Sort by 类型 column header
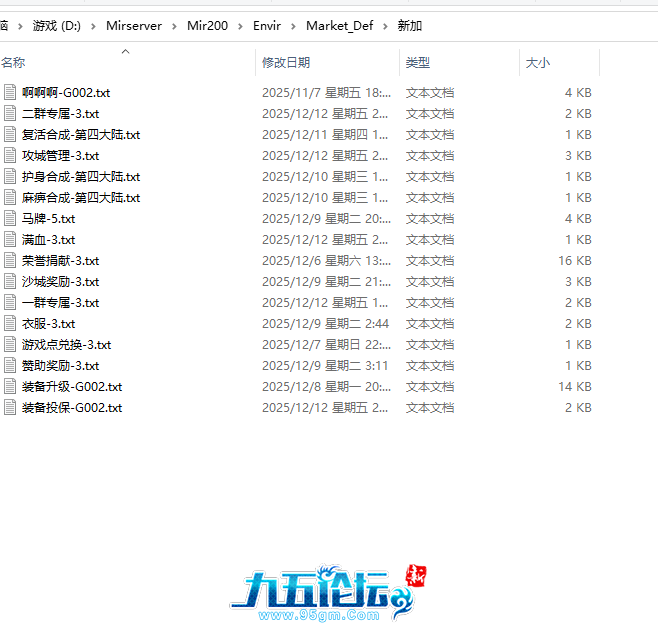Viewport: 658px width, 628px height. coord(418,63)
